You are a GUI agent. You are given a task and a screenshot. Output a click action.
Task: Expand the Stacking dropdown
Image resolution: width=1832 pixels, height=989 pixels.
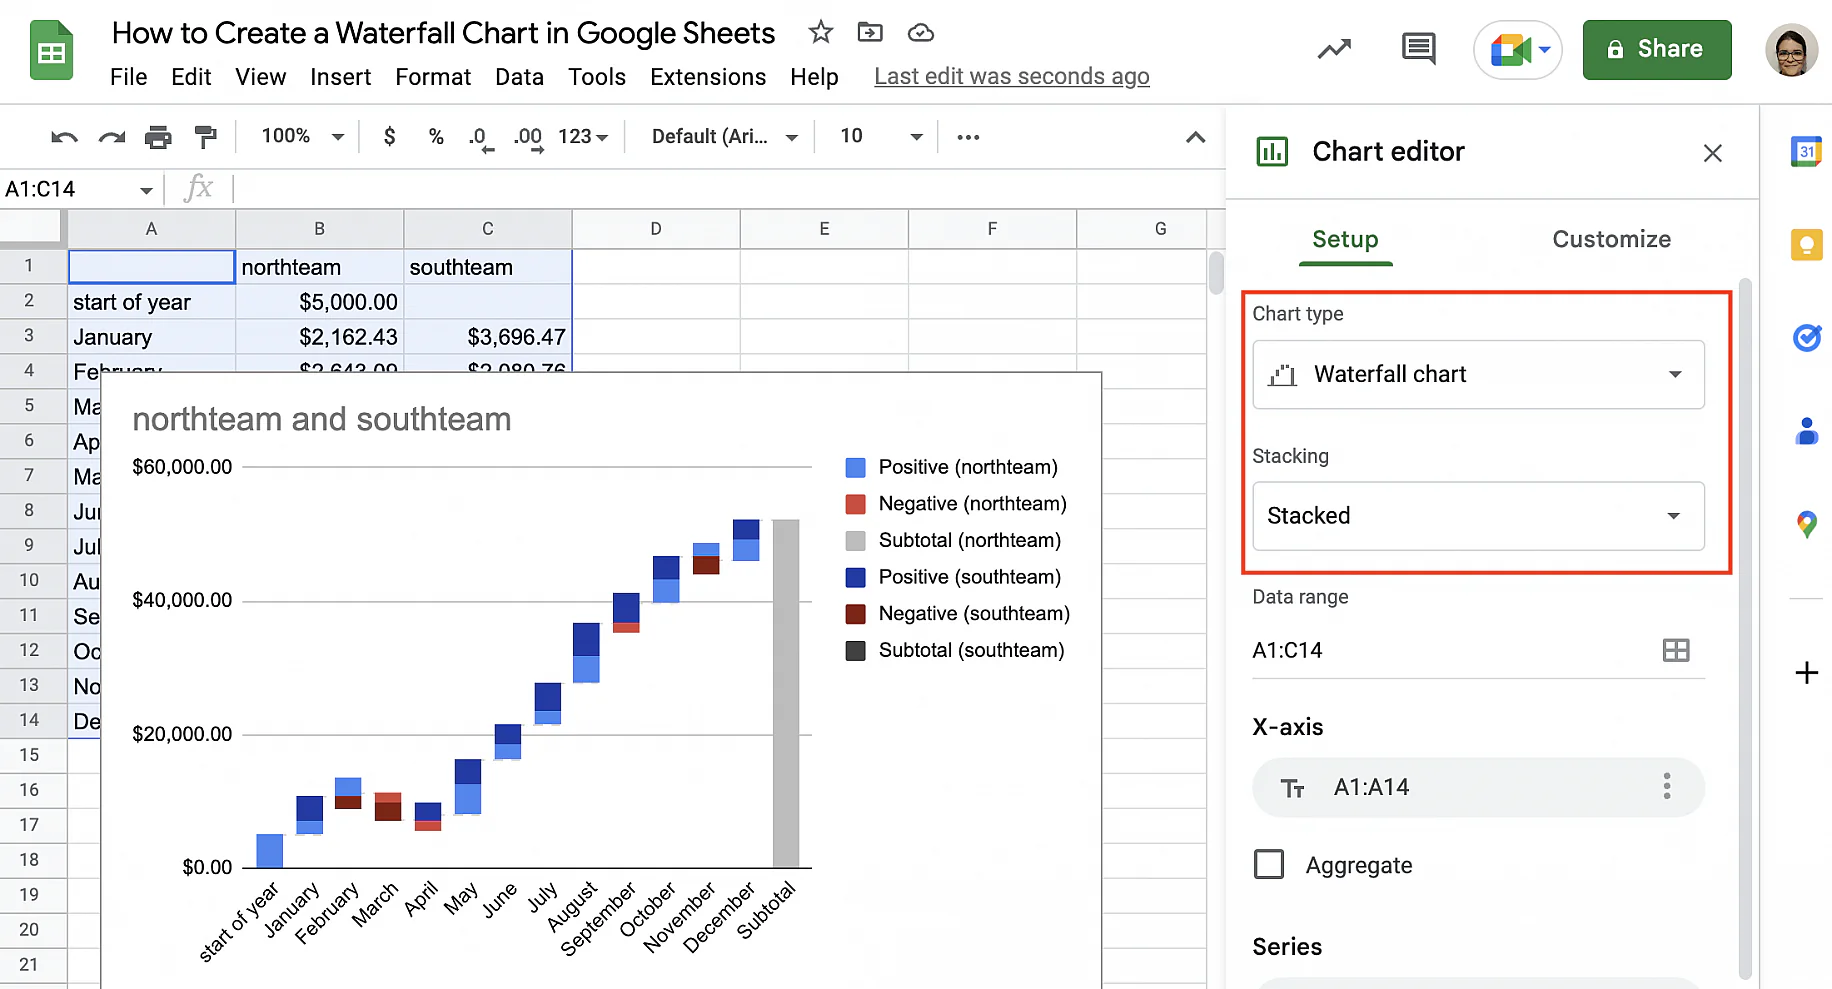pyautogui.click(x=1478, y=516)
